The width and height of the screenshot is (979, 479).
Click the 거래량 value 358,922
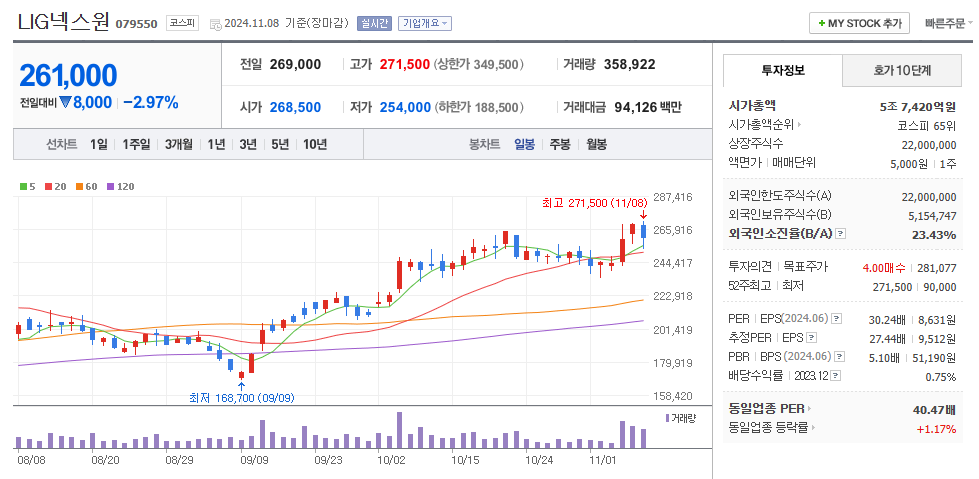pyautogui.click(x=629, y=64)
